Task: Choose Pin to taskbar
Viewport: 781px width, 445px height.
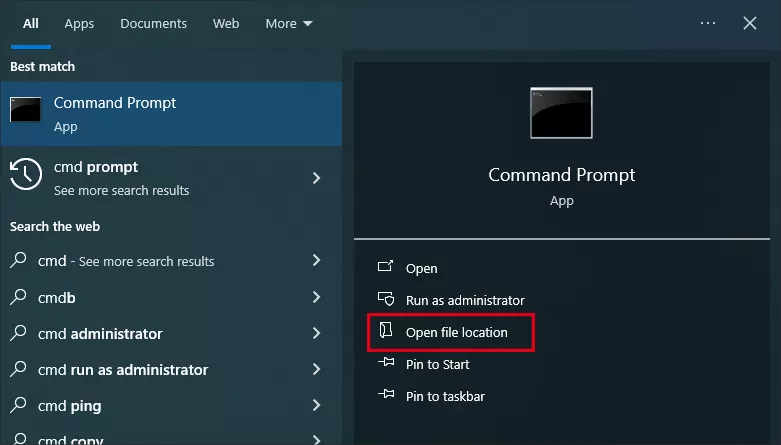Action: pyautogui.click(x=445, y=396)
